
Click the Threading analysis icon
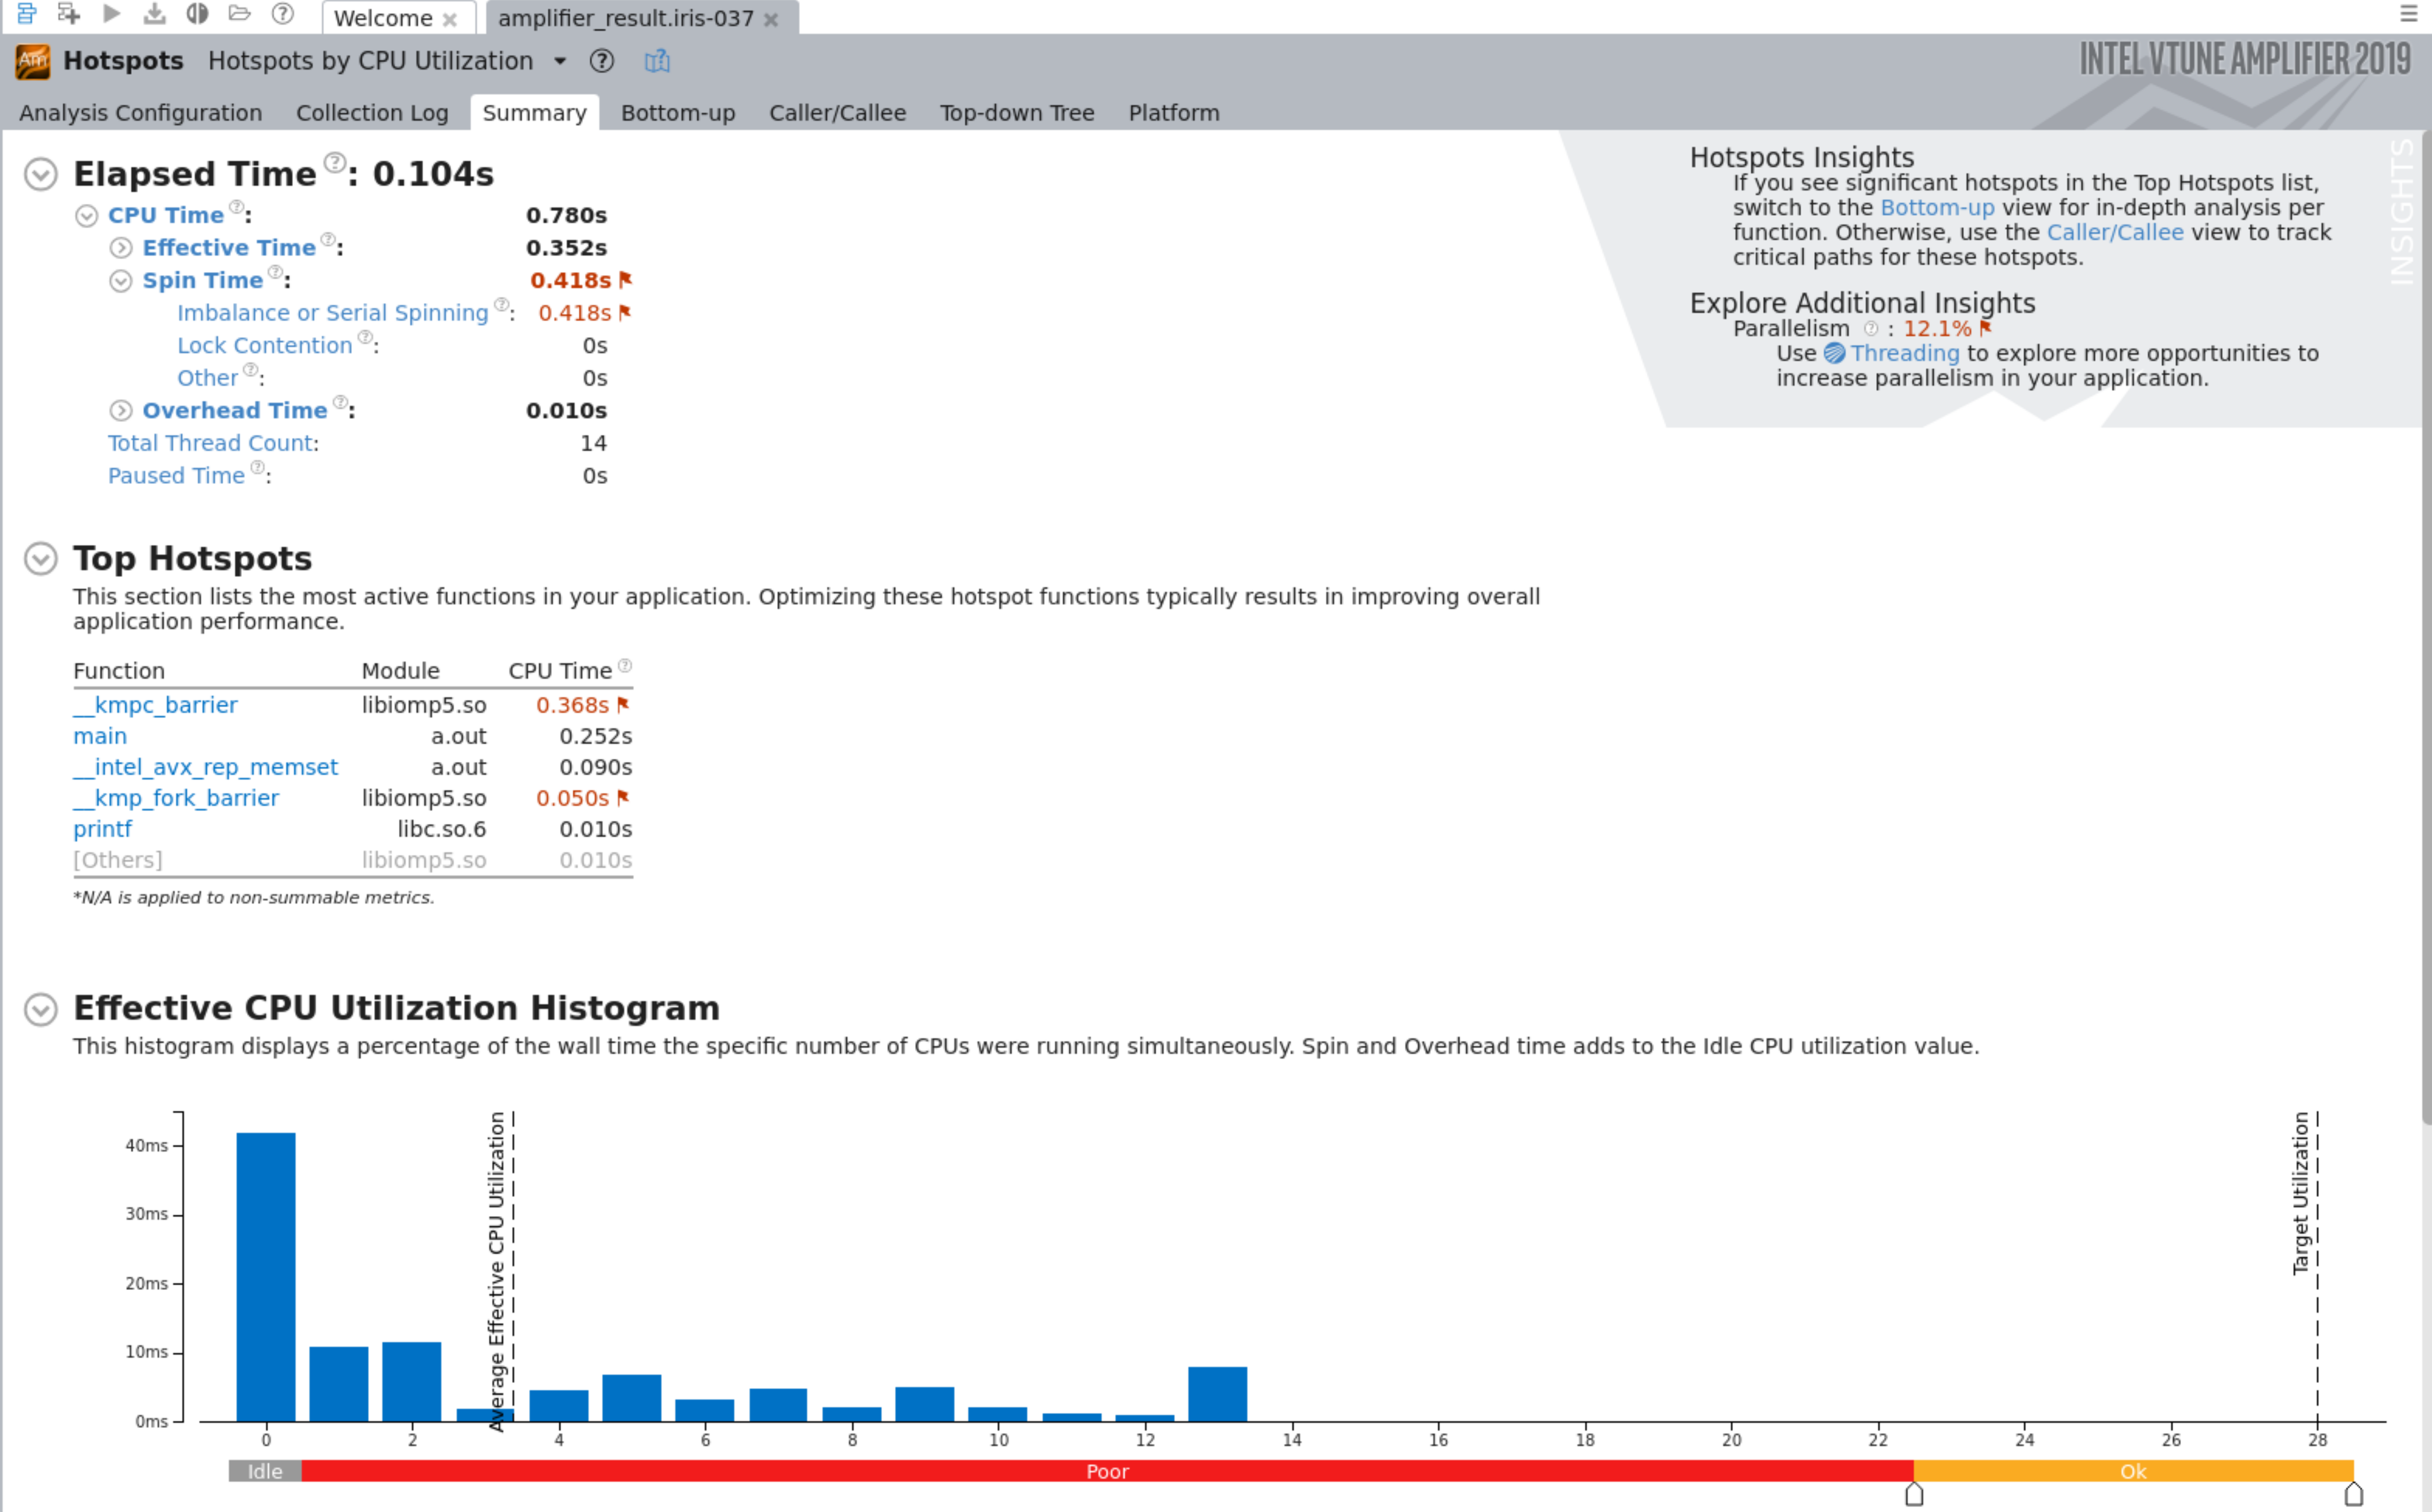[x=1834, y=353]
